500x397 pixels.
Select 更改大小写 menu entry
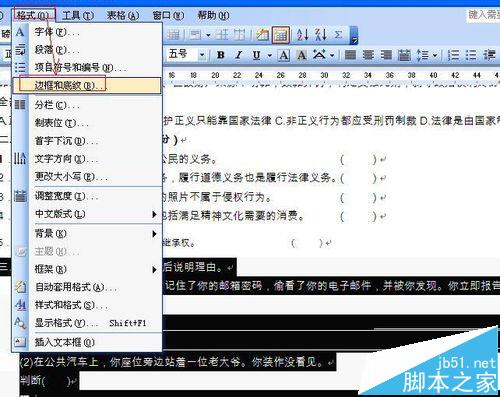(x=87, y=177)
